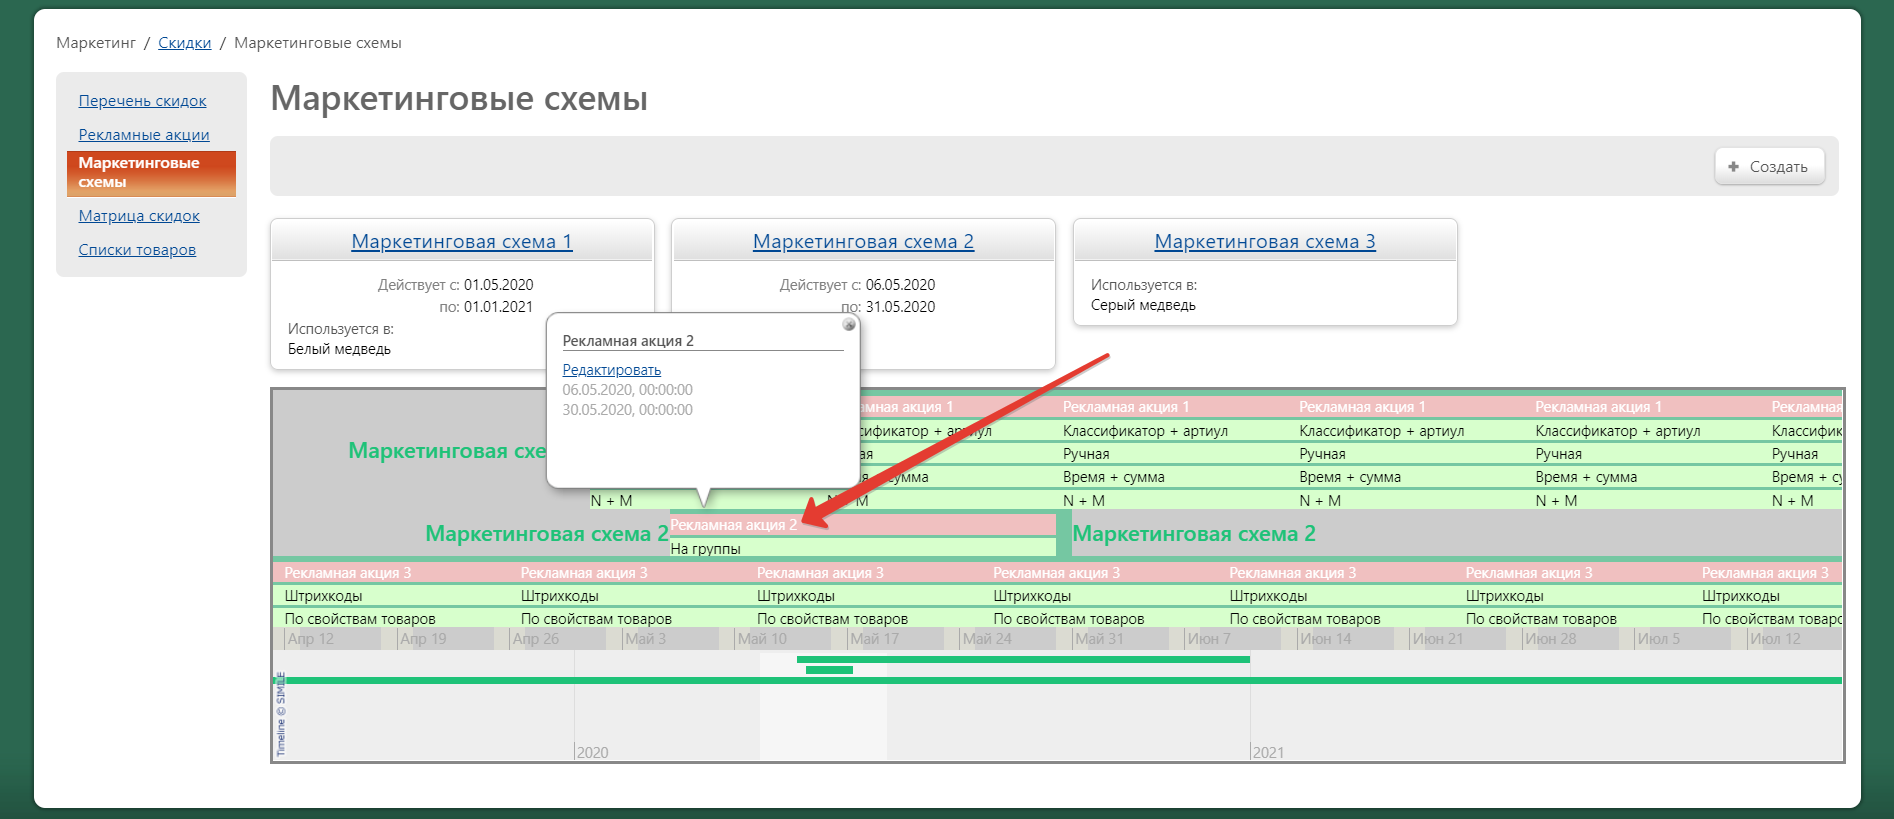Image resolution: width=1894 pixels, height=819 pixels.
Task: Click the Июн 14 date label
Action: coord(1325,639)
